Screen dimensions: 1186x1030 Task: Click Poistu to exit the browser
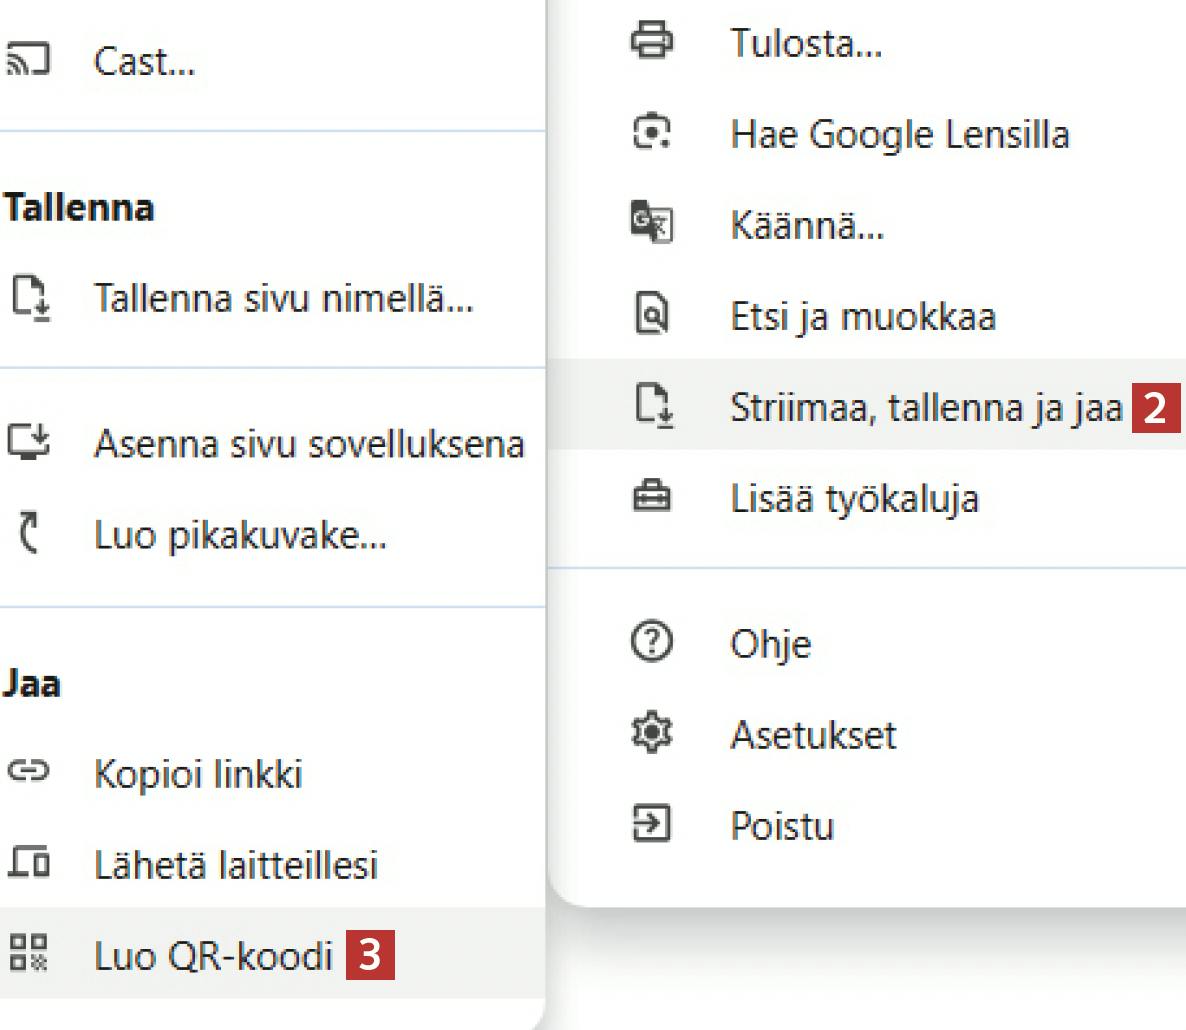pos(782,827)
